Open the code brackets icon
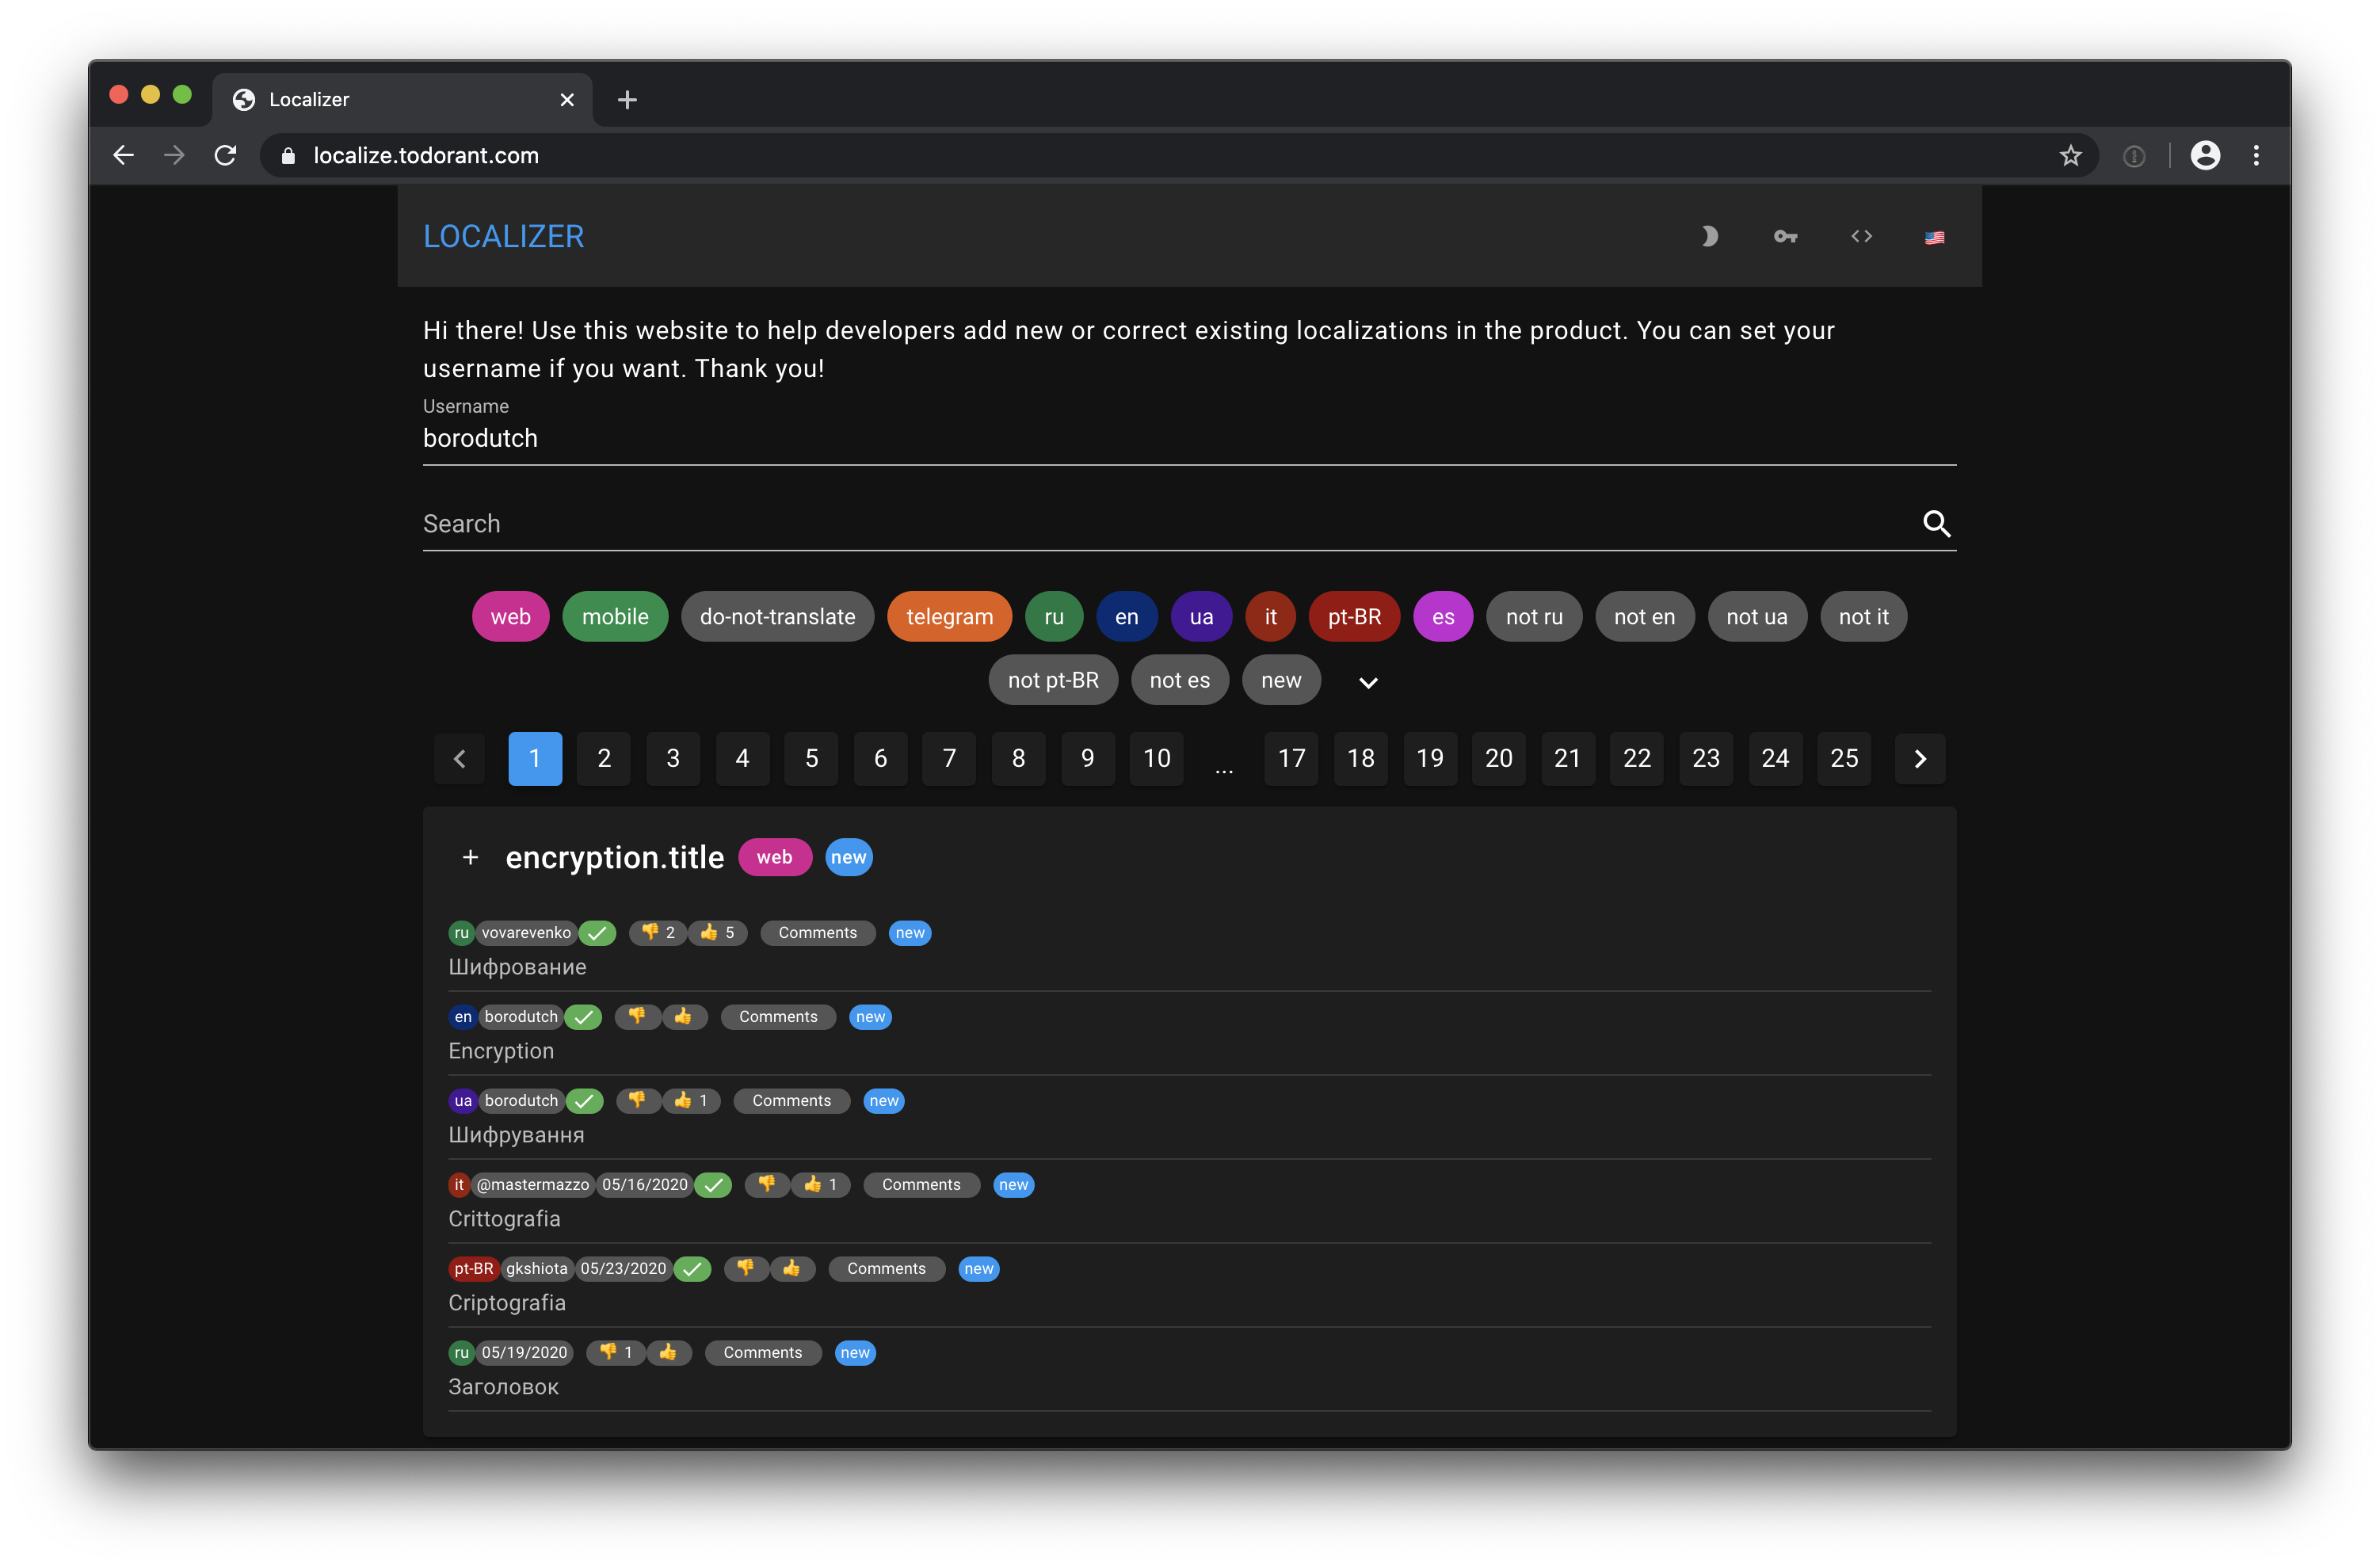The width and height of the screenshot is (2380, 1567). pos(1861,236)
